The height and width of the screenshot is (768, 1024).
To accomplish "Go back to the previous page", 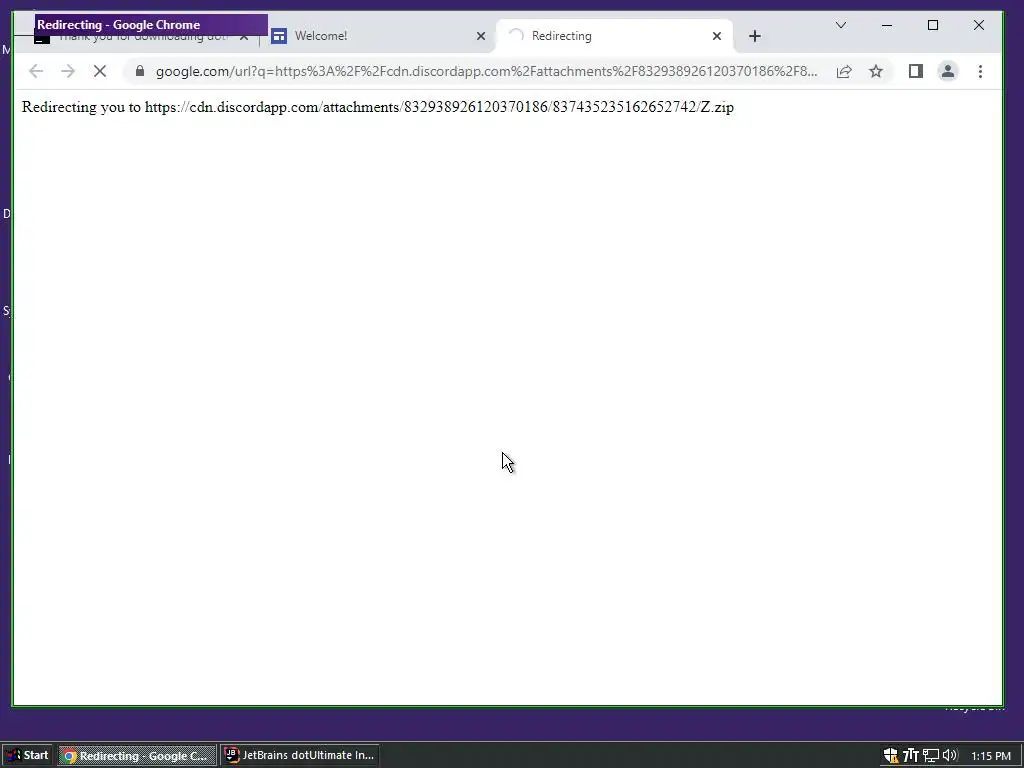I will click(x=36, y=71).
